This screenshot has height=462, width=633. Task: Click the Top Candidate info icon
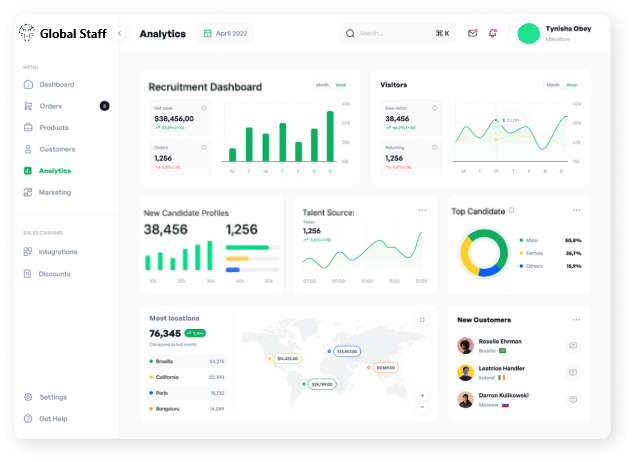[x=511, y=211]
